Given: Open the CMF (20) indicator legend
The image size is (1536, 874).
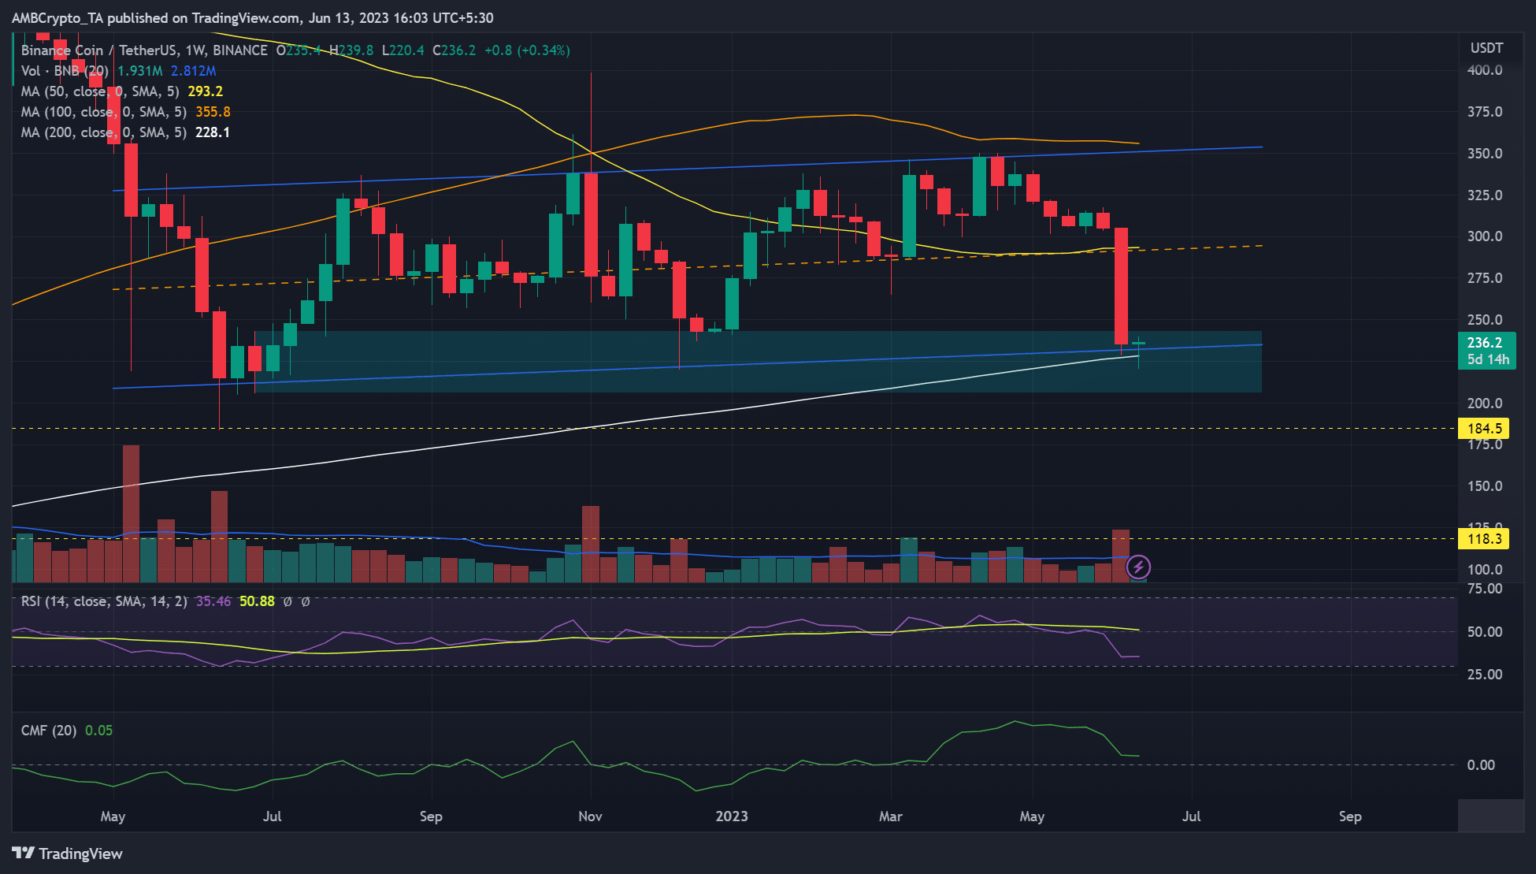Looking at the screenshot, I should coord(48,730).
